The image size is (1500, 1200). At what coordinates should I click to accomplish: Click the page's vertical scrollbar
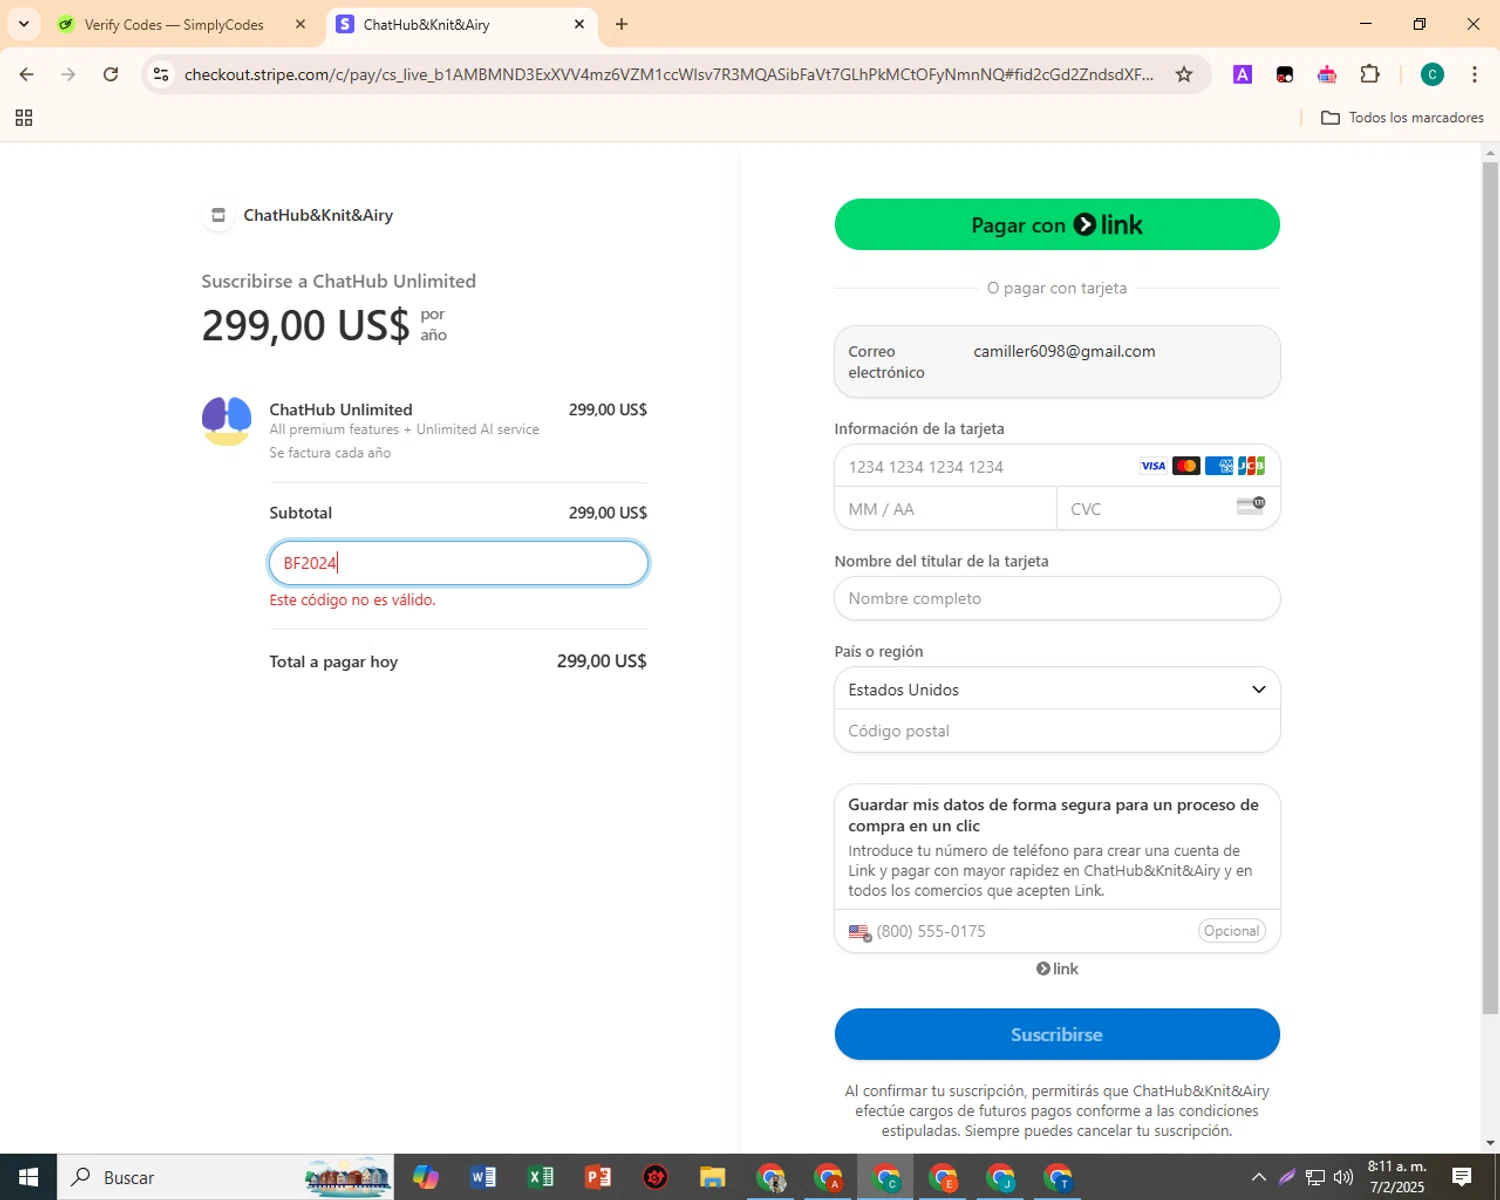coord(1490,588)
